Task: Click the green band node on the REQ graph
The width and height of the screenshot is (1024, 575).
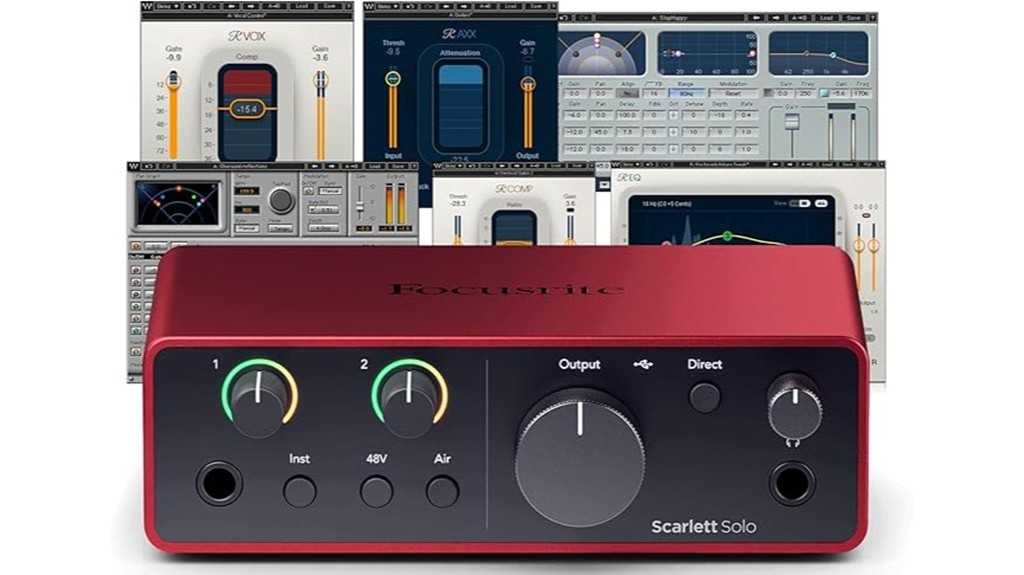Action: pyautogui.click(x=727, y=237)
